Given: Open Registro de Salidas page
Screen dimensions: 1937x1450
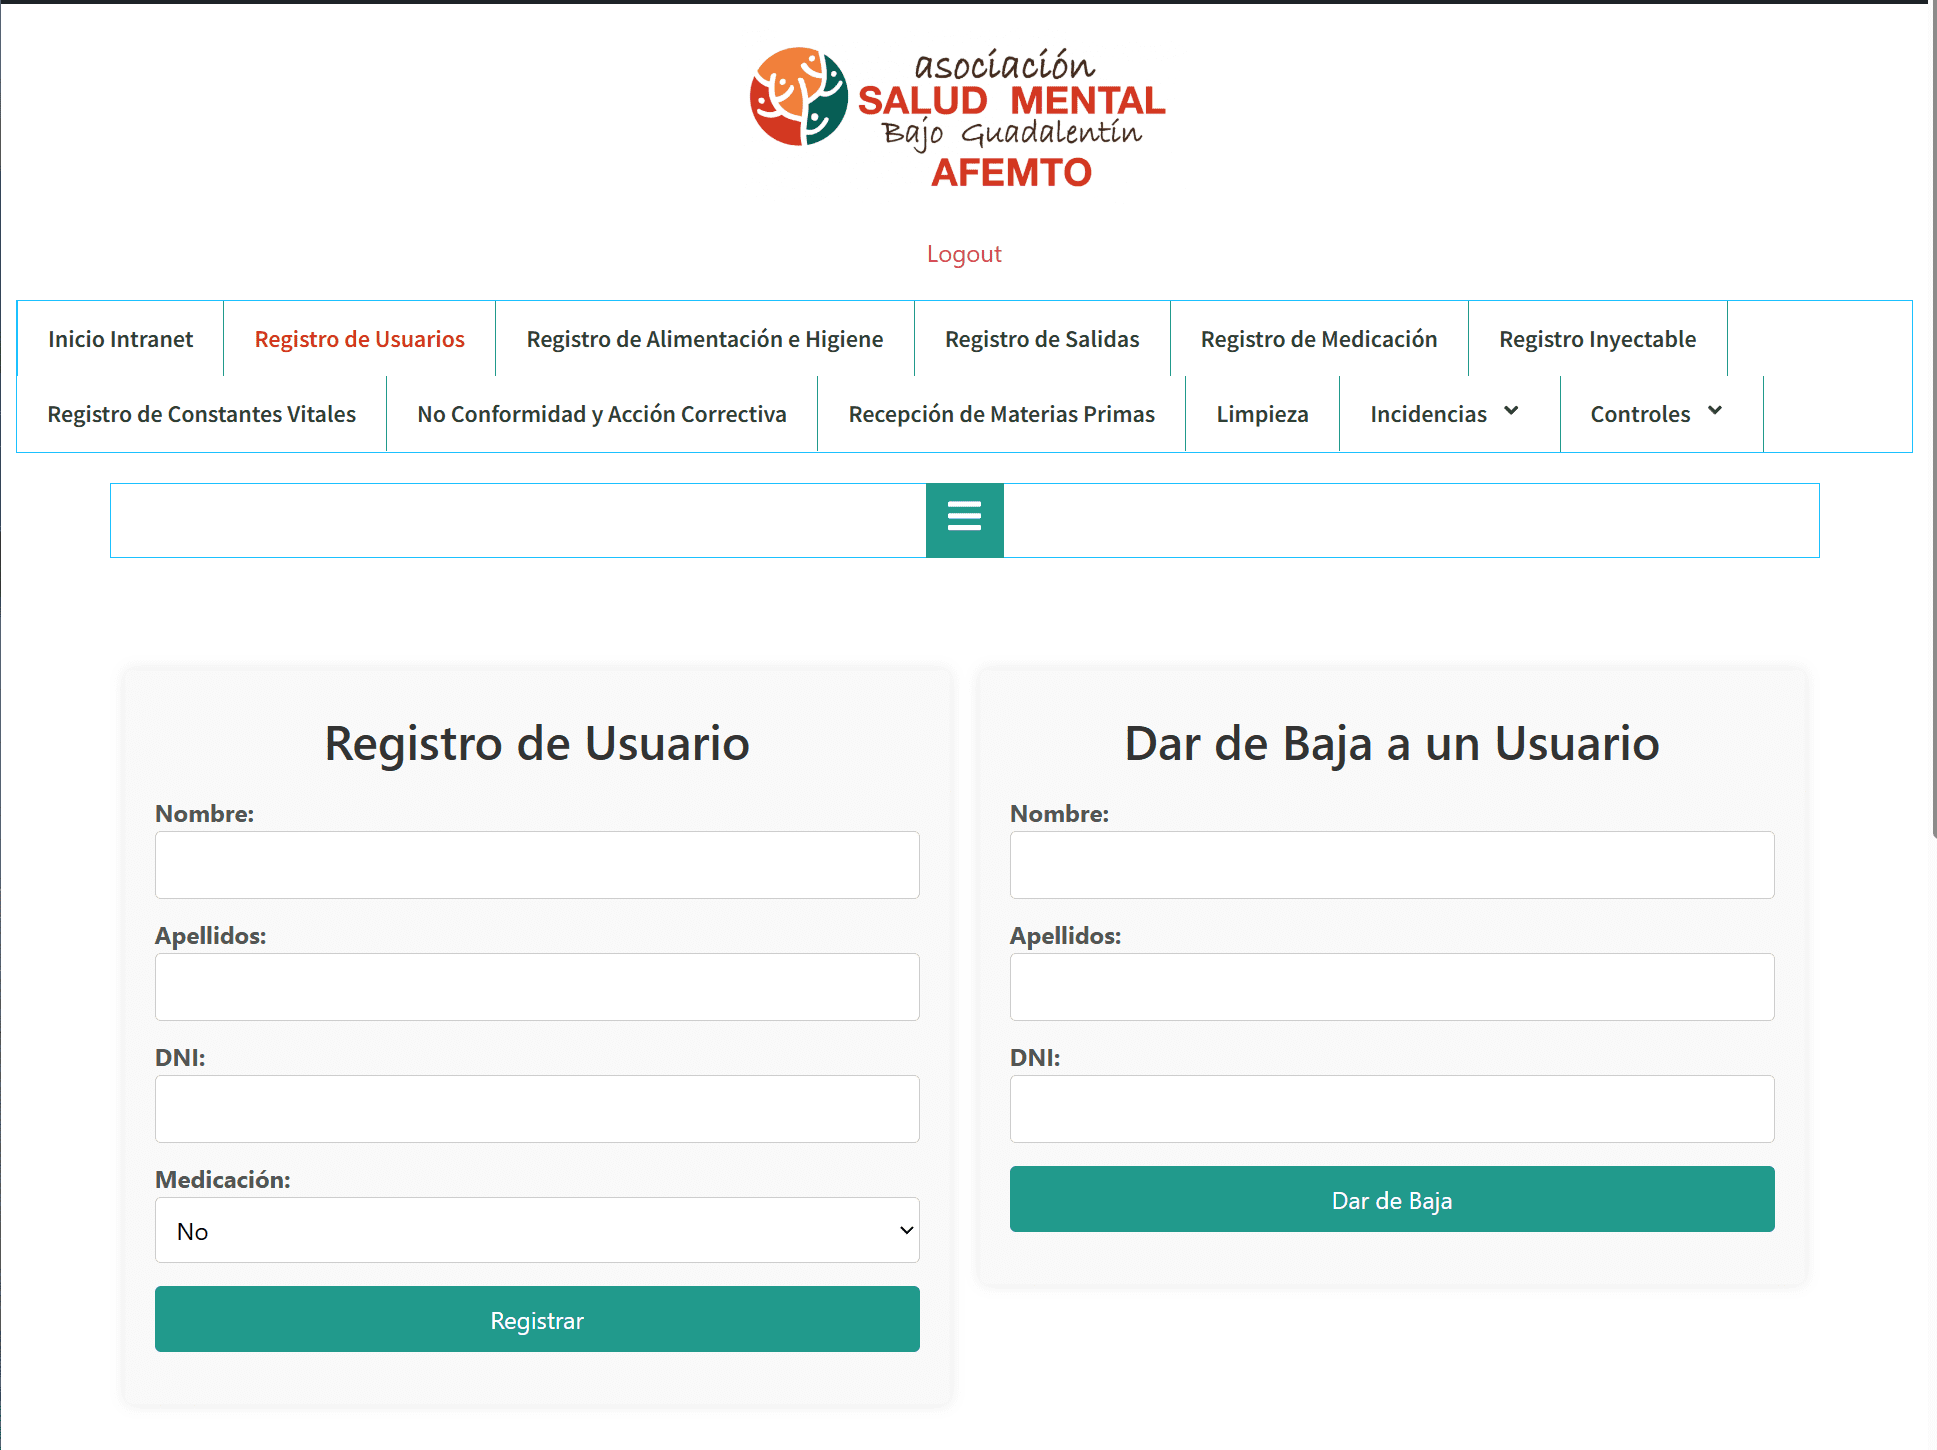Looking at the screenshot, I should point(1041,339).
